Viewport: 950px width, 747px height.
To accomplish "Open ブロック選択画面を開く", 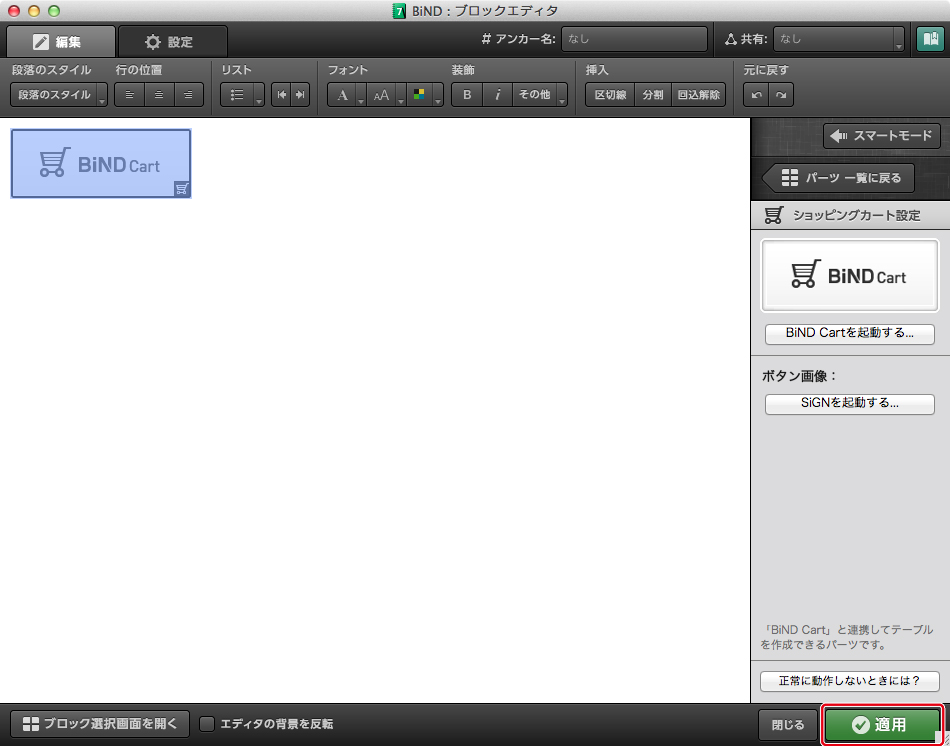I will click(x=100, y=724).
